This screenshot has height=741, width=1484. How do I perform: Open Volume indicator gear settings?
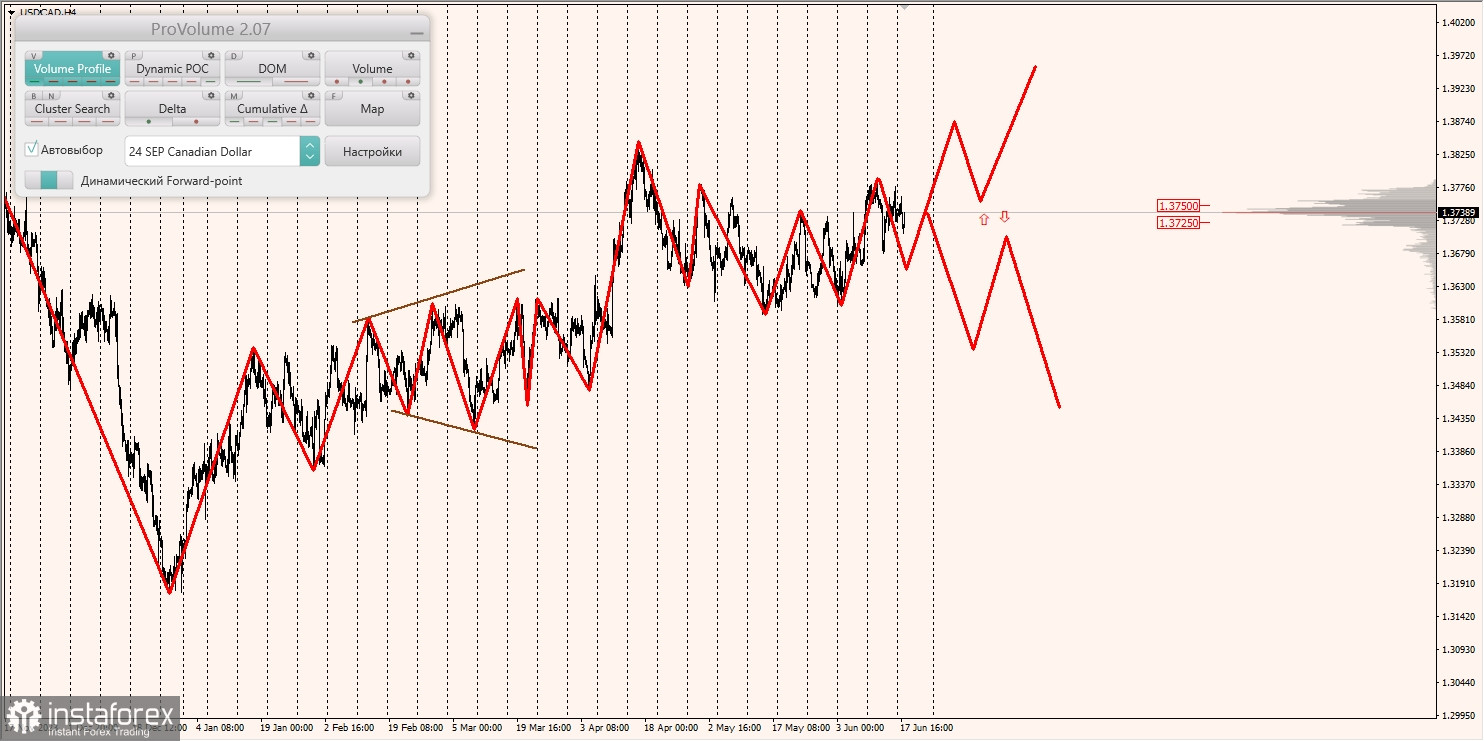click(411, 55)
